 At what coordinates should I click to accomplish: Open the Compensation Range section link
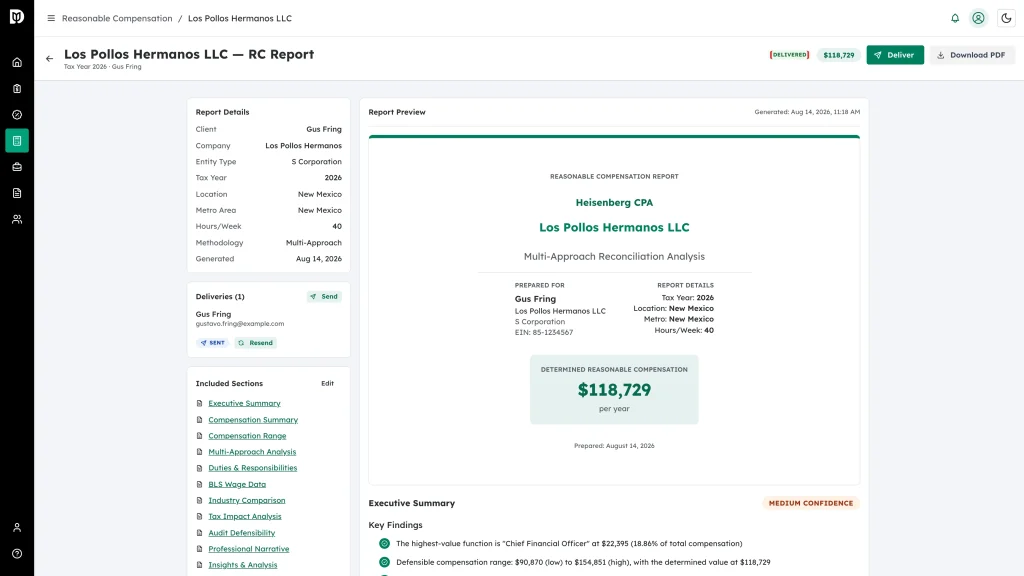(x=247, y=436)
